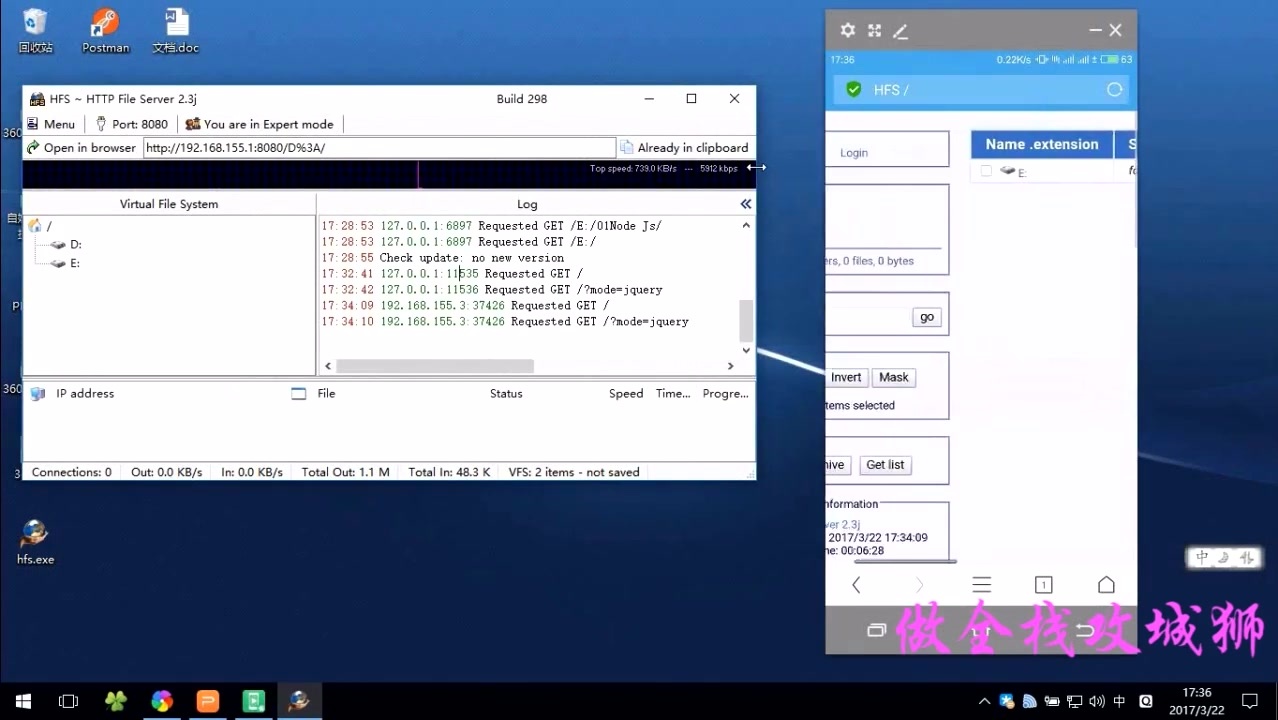Image resolution: width=1278 pixels, height=720 pixels.
Task: Select the root '/' node in Virtual File System
Action: click(x=41, y=227)
